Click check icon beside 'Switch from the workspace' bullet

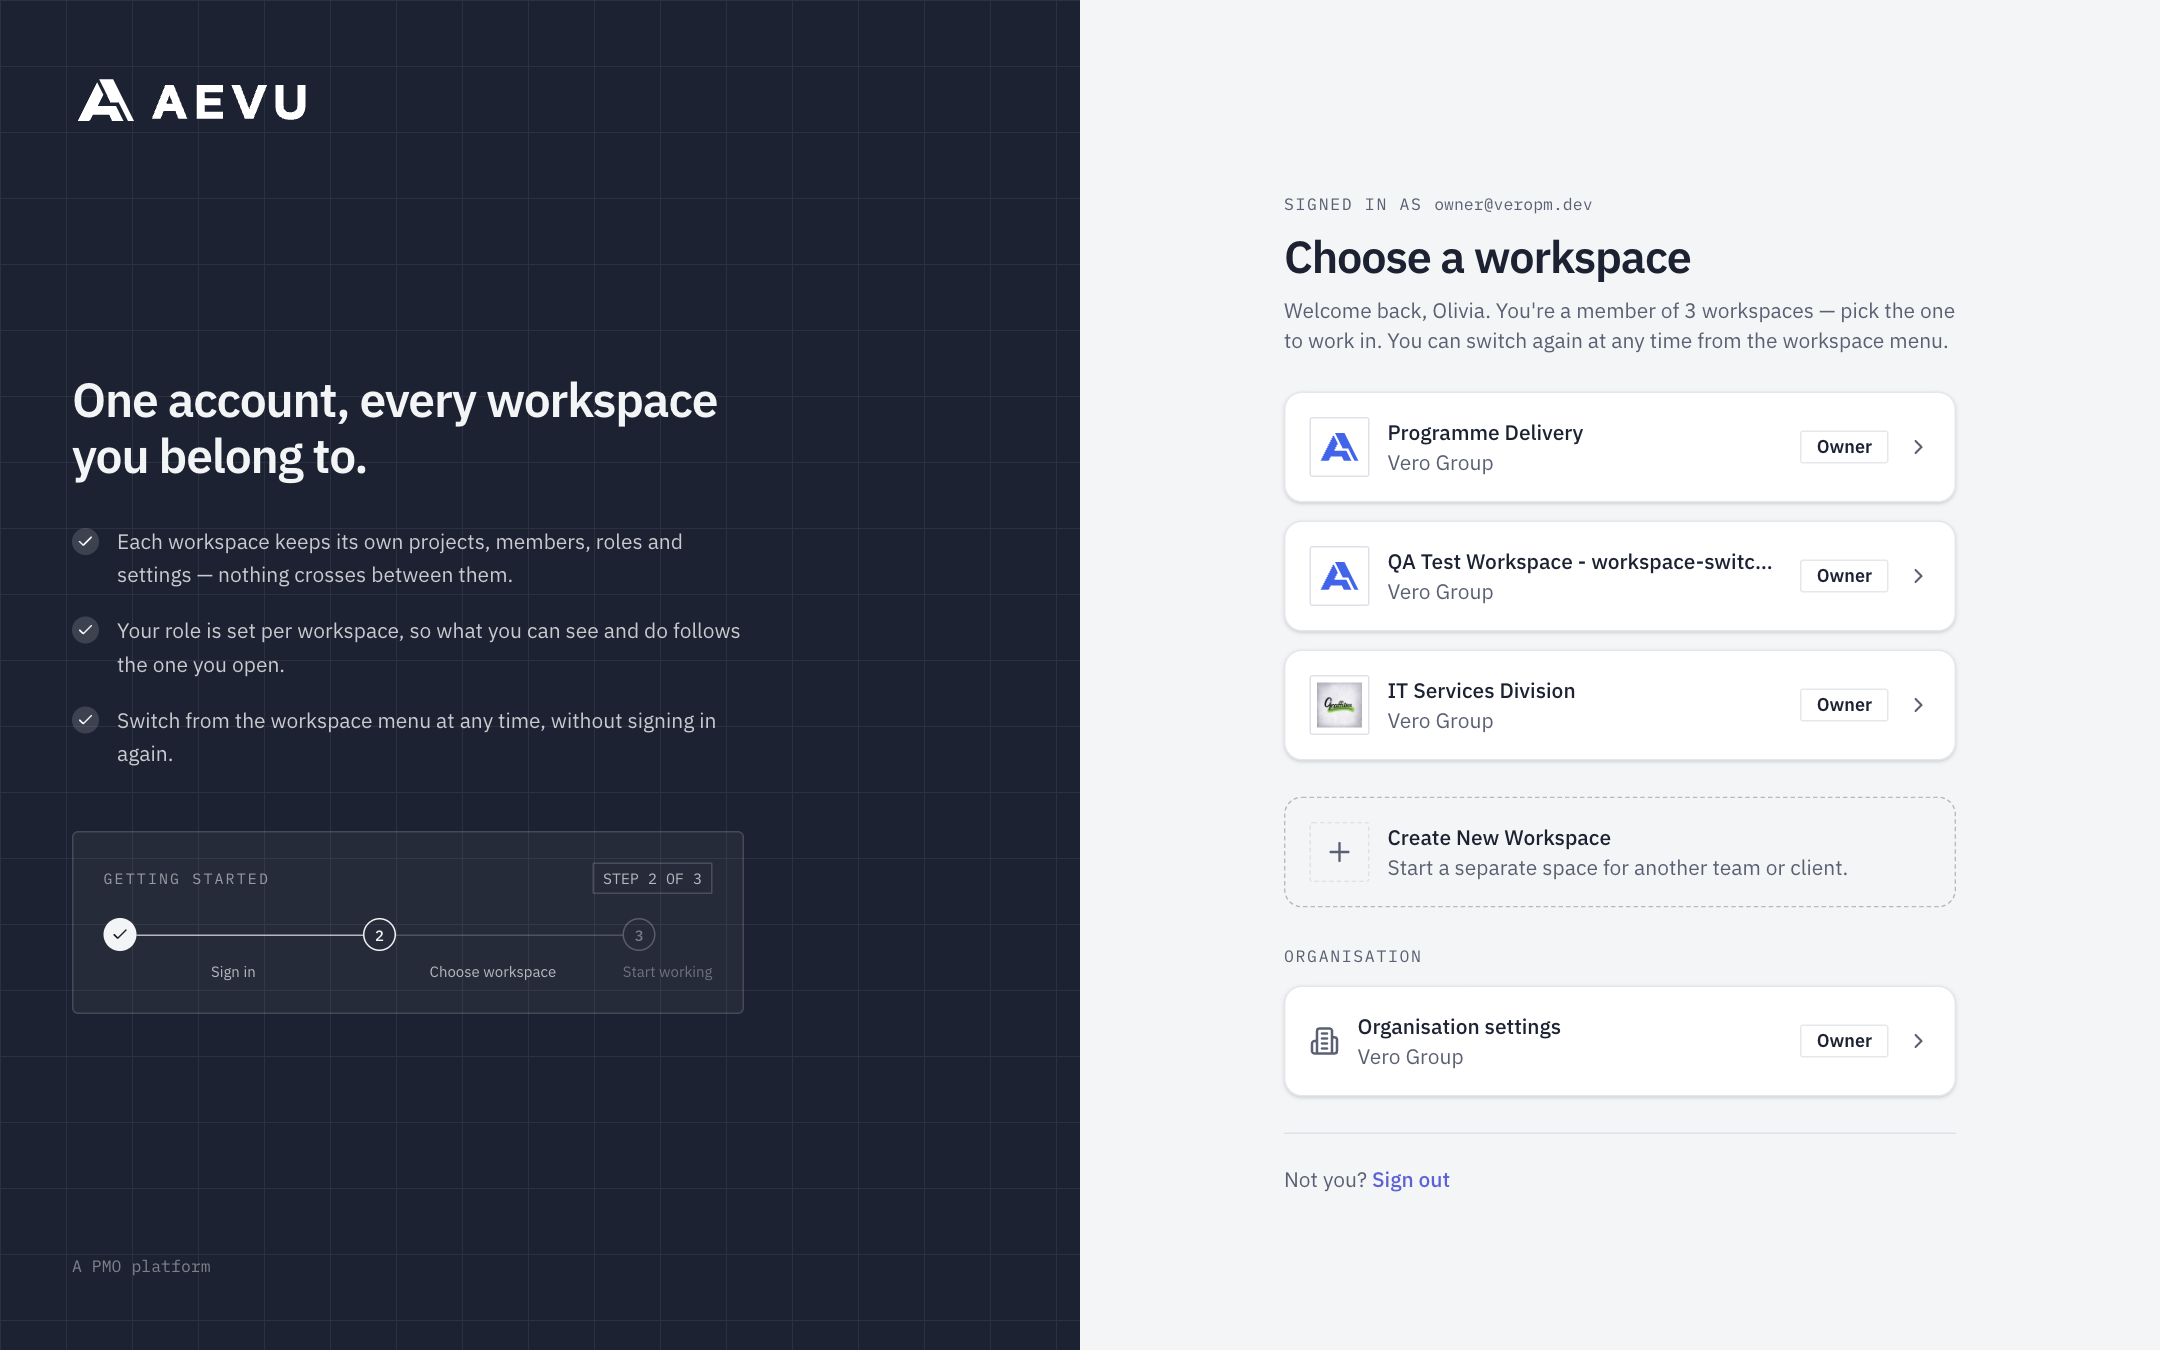86,720
